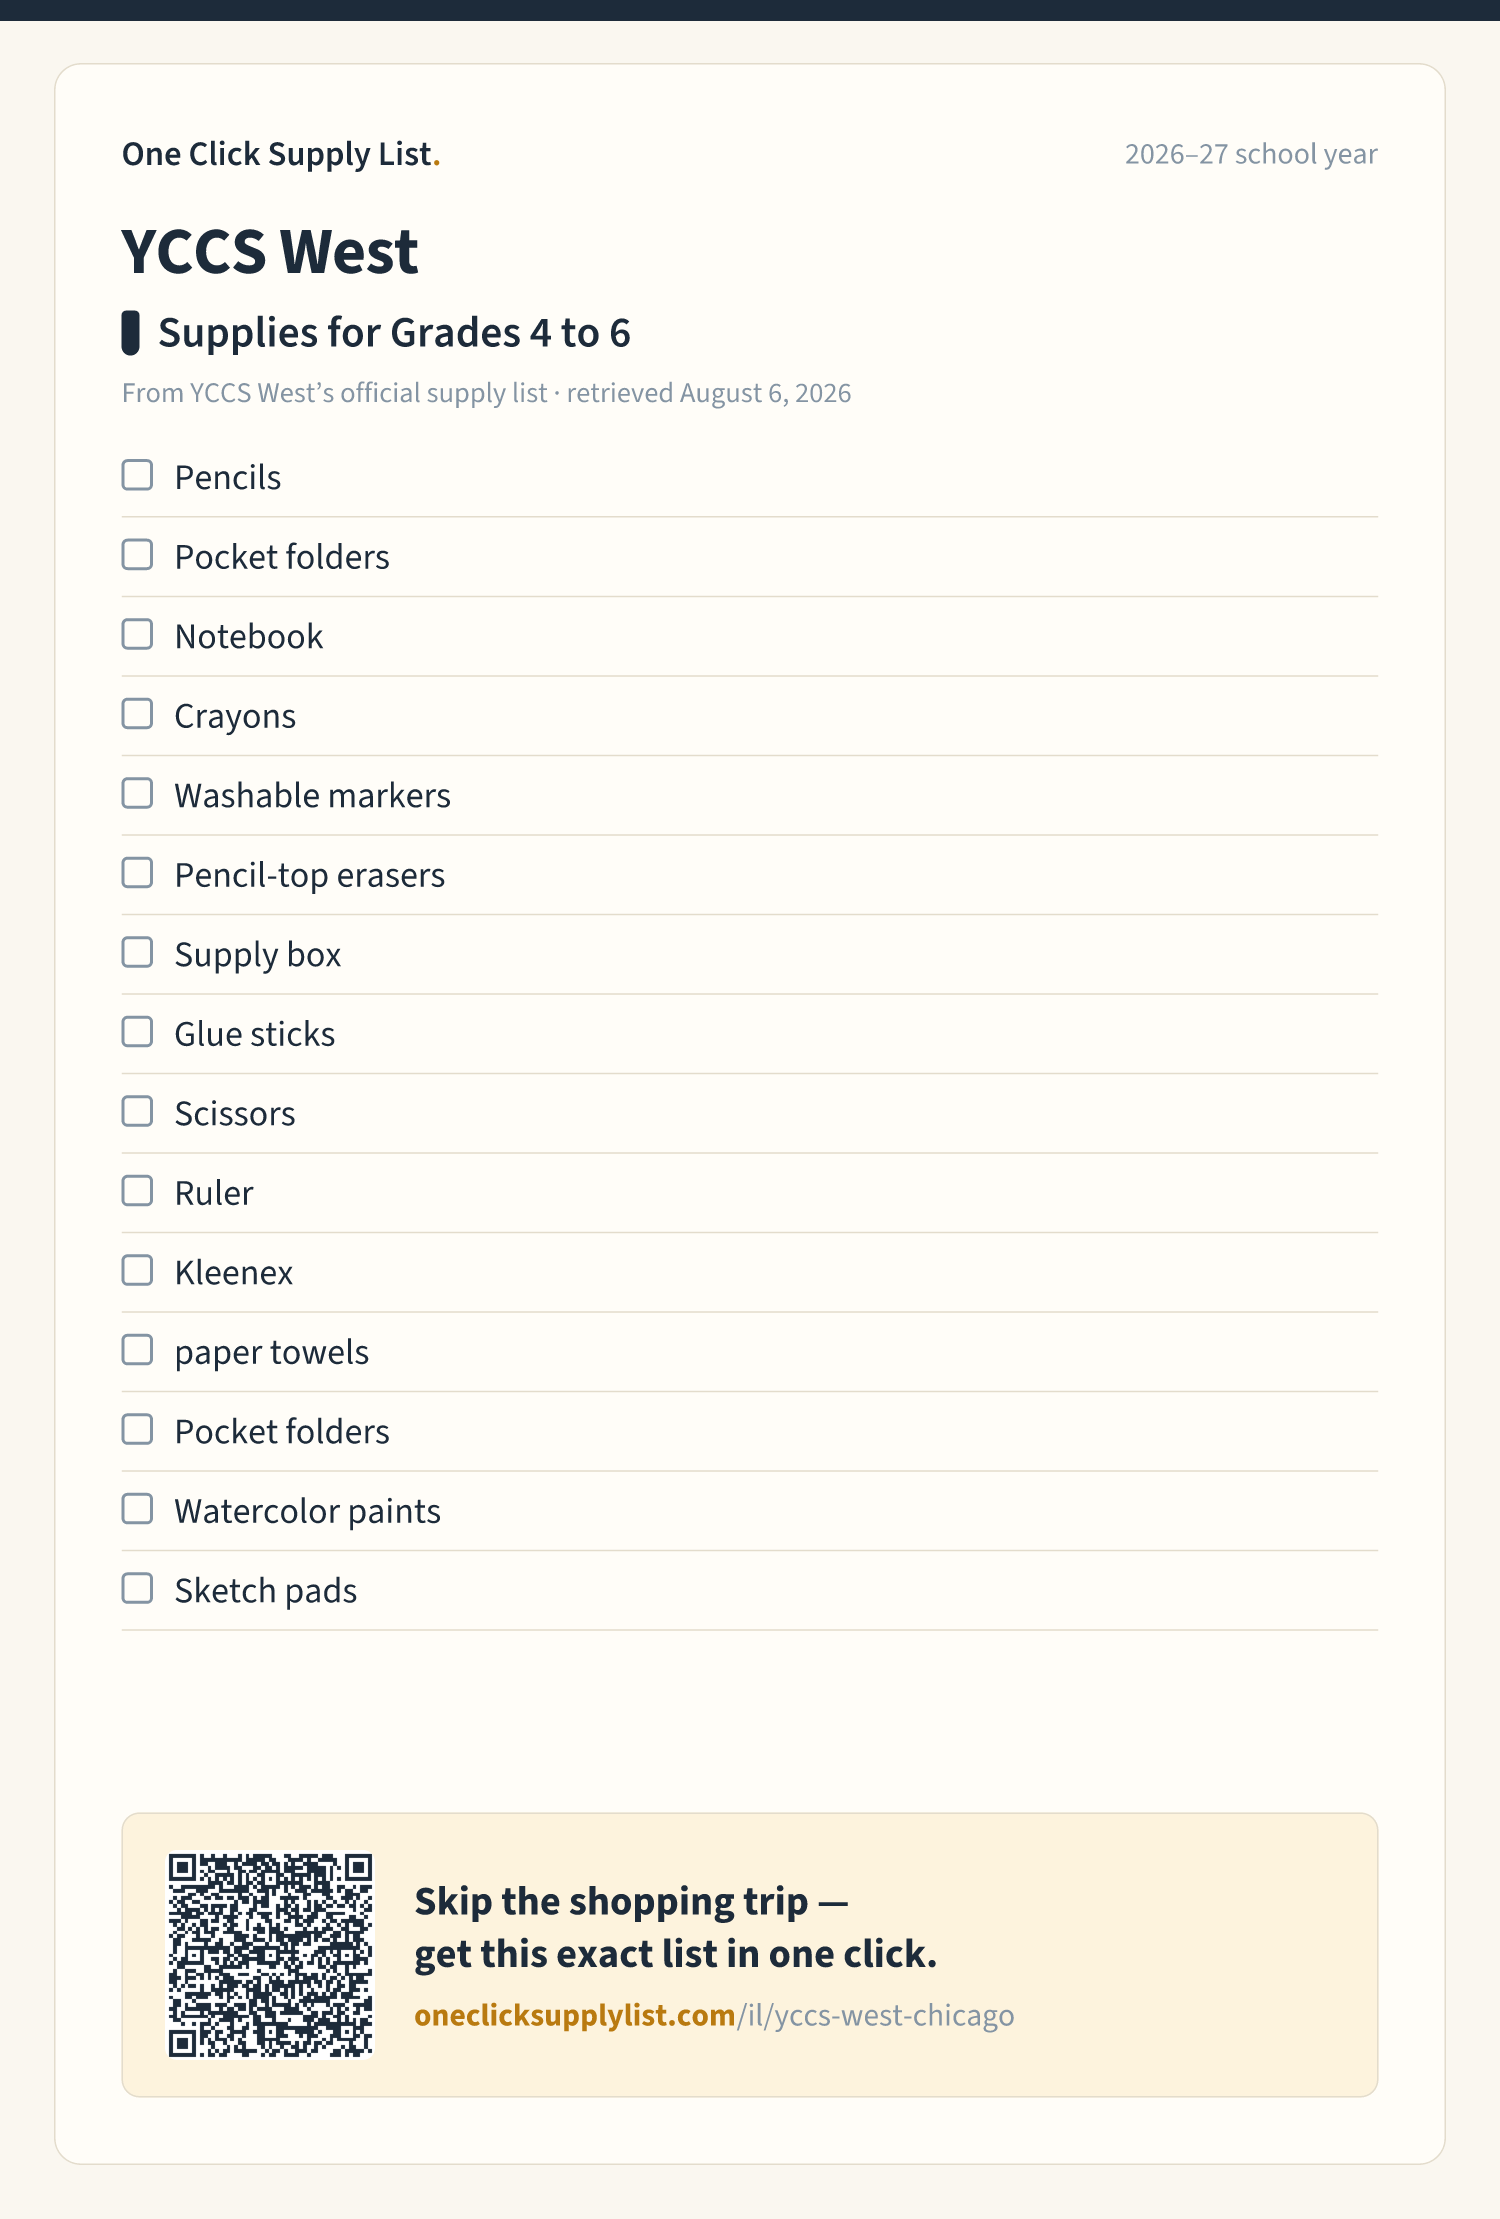
Task: Check the Ruler checkbox
Action: [137, 1191]
